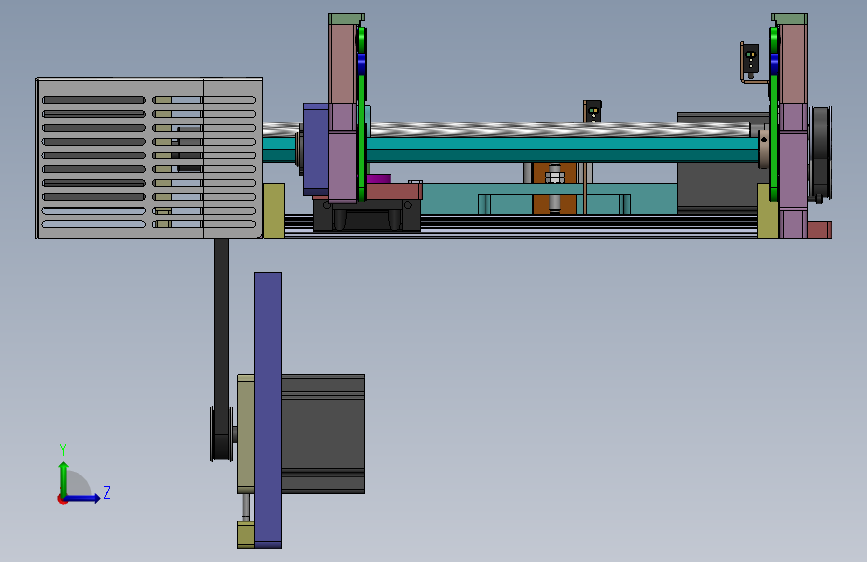This screenshot has width=867, height=562.
Task: Select the teal beam under the lead screw
Action: [561, 149]
